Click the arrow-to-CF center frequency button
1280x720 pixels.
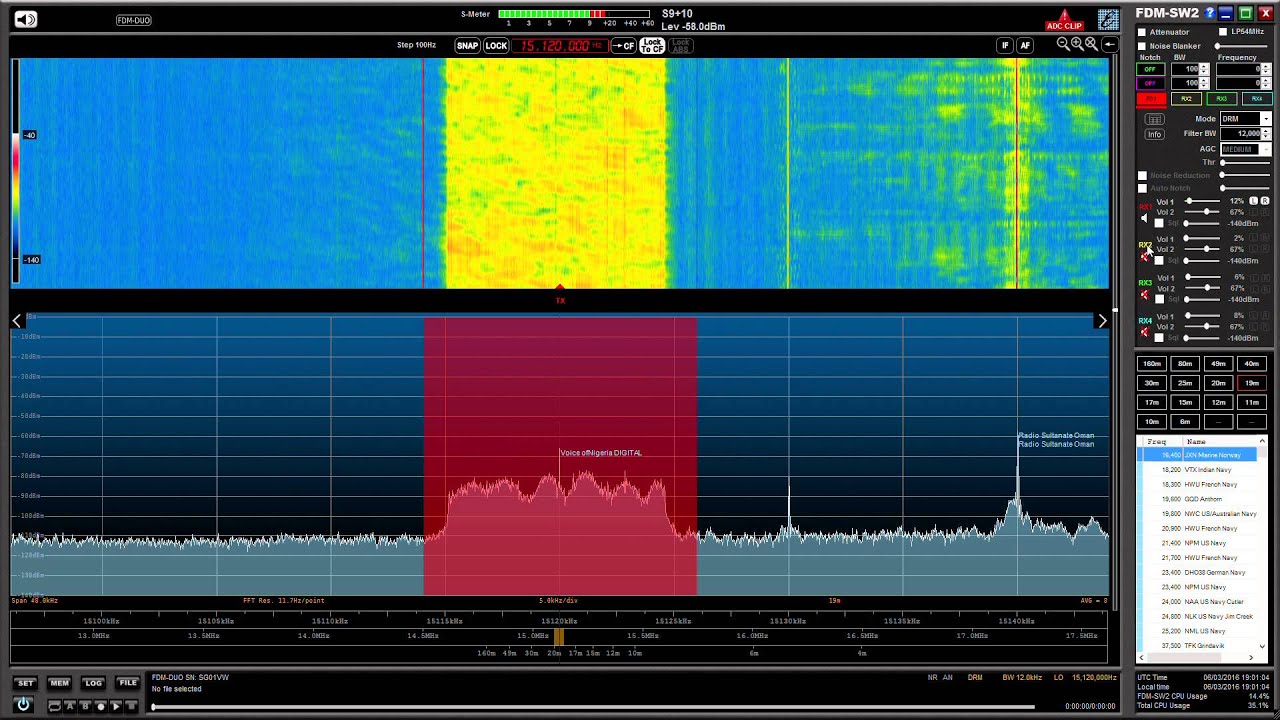pyautogui.click(x=624, y=46)
